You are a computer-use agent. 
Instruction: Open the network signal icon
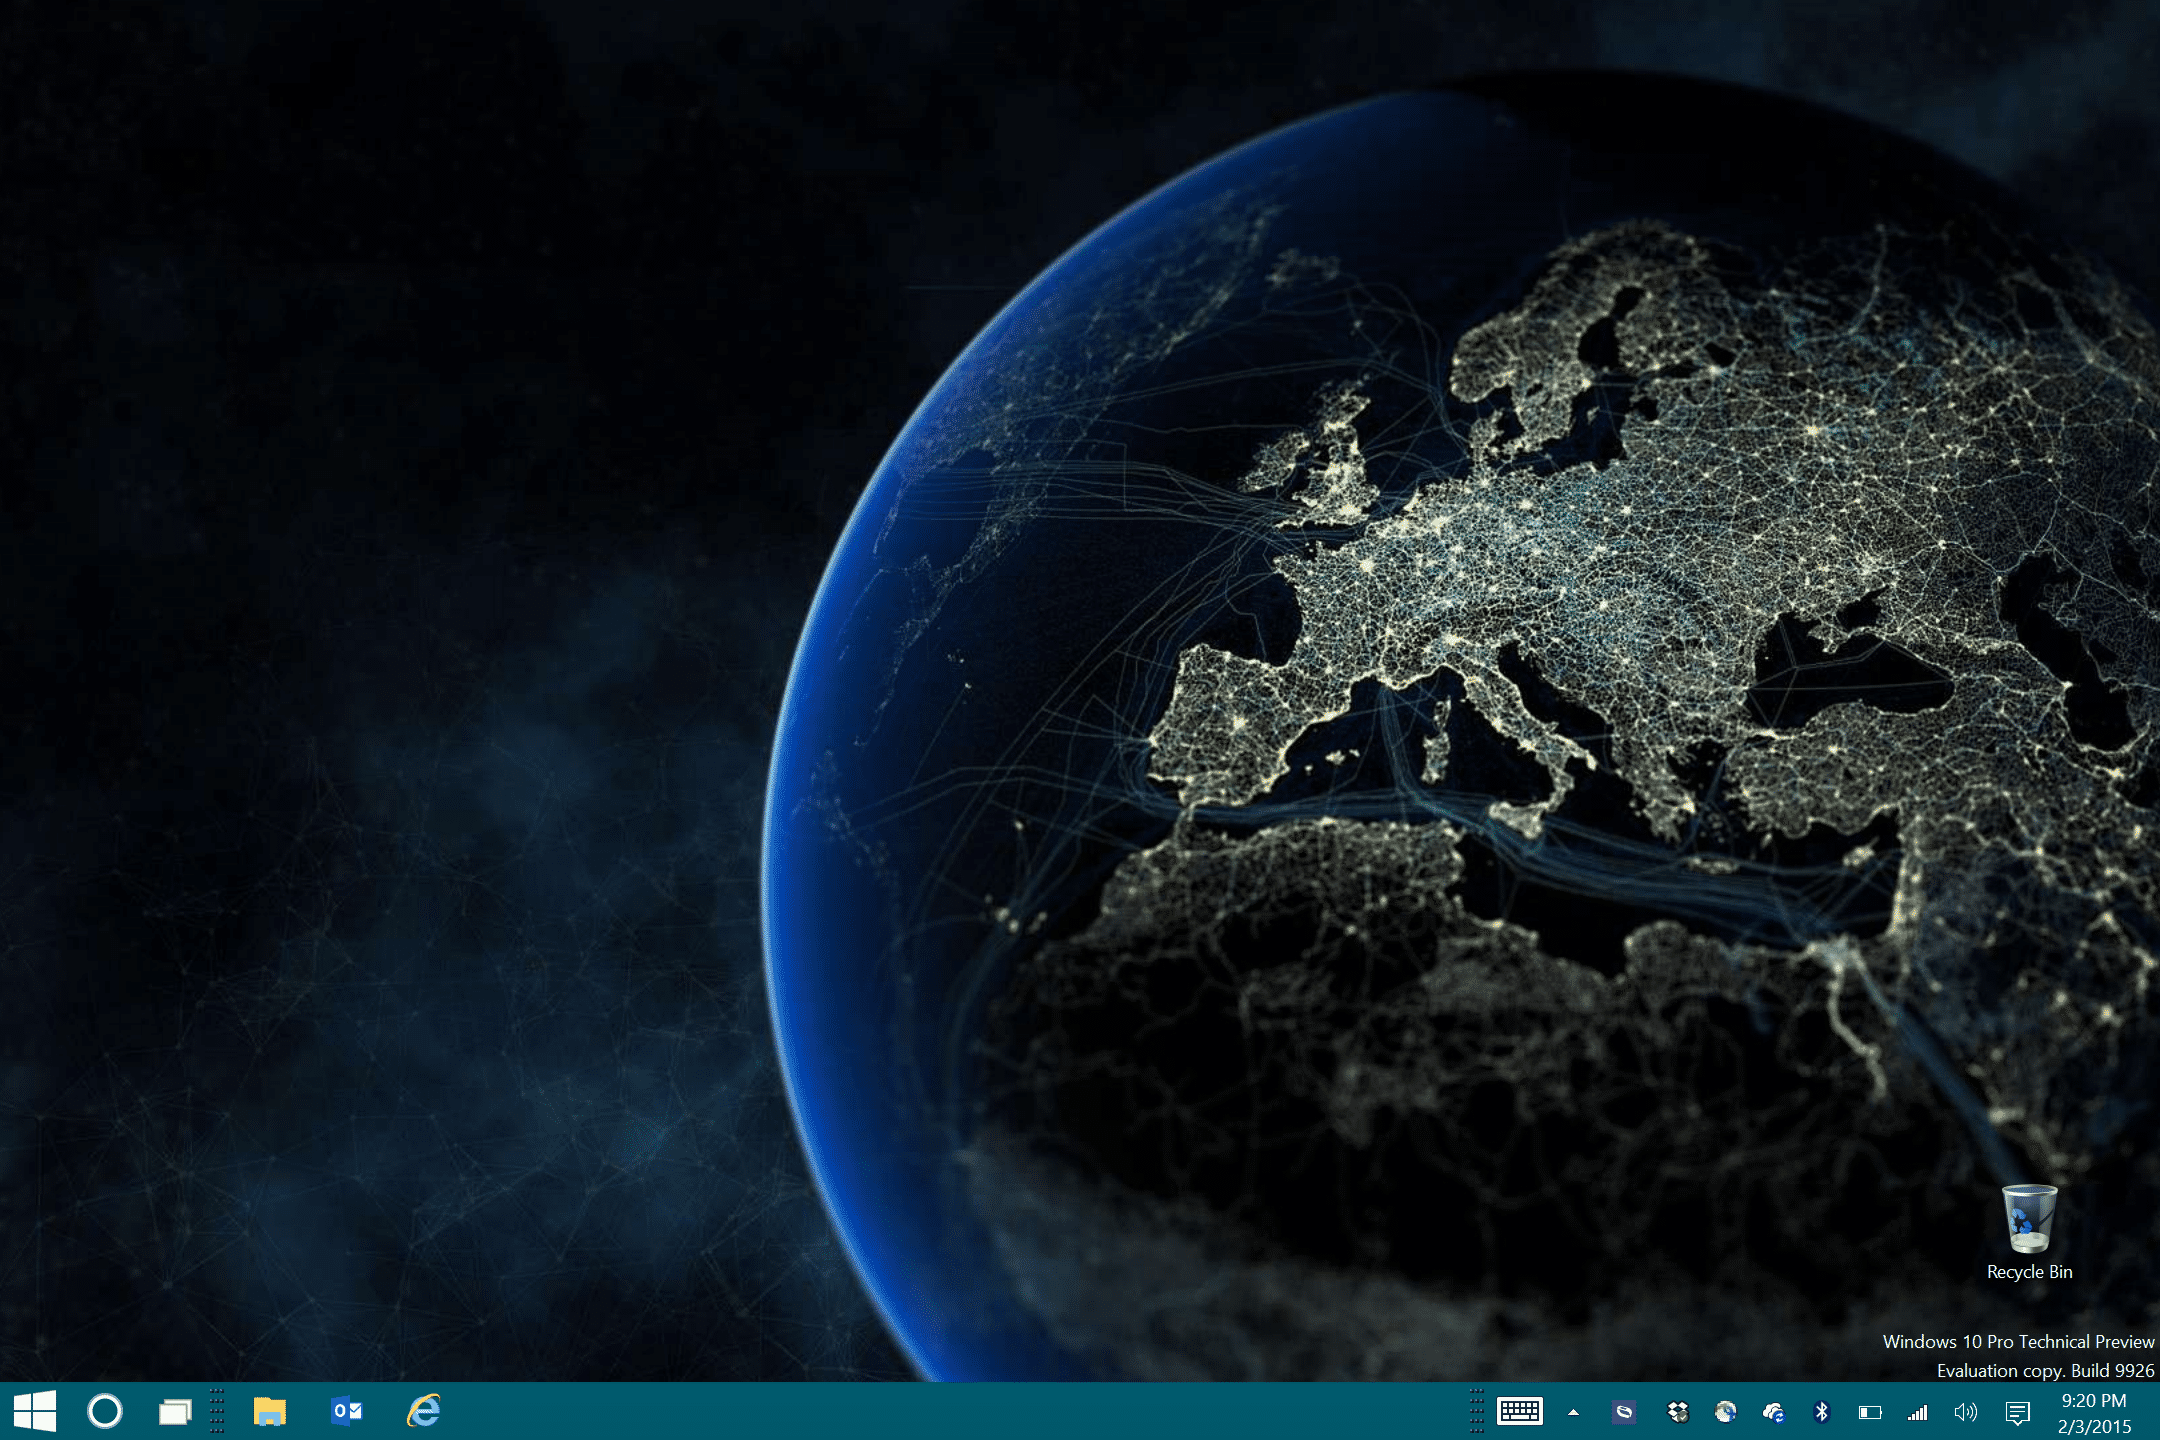click(1917, 1412)
